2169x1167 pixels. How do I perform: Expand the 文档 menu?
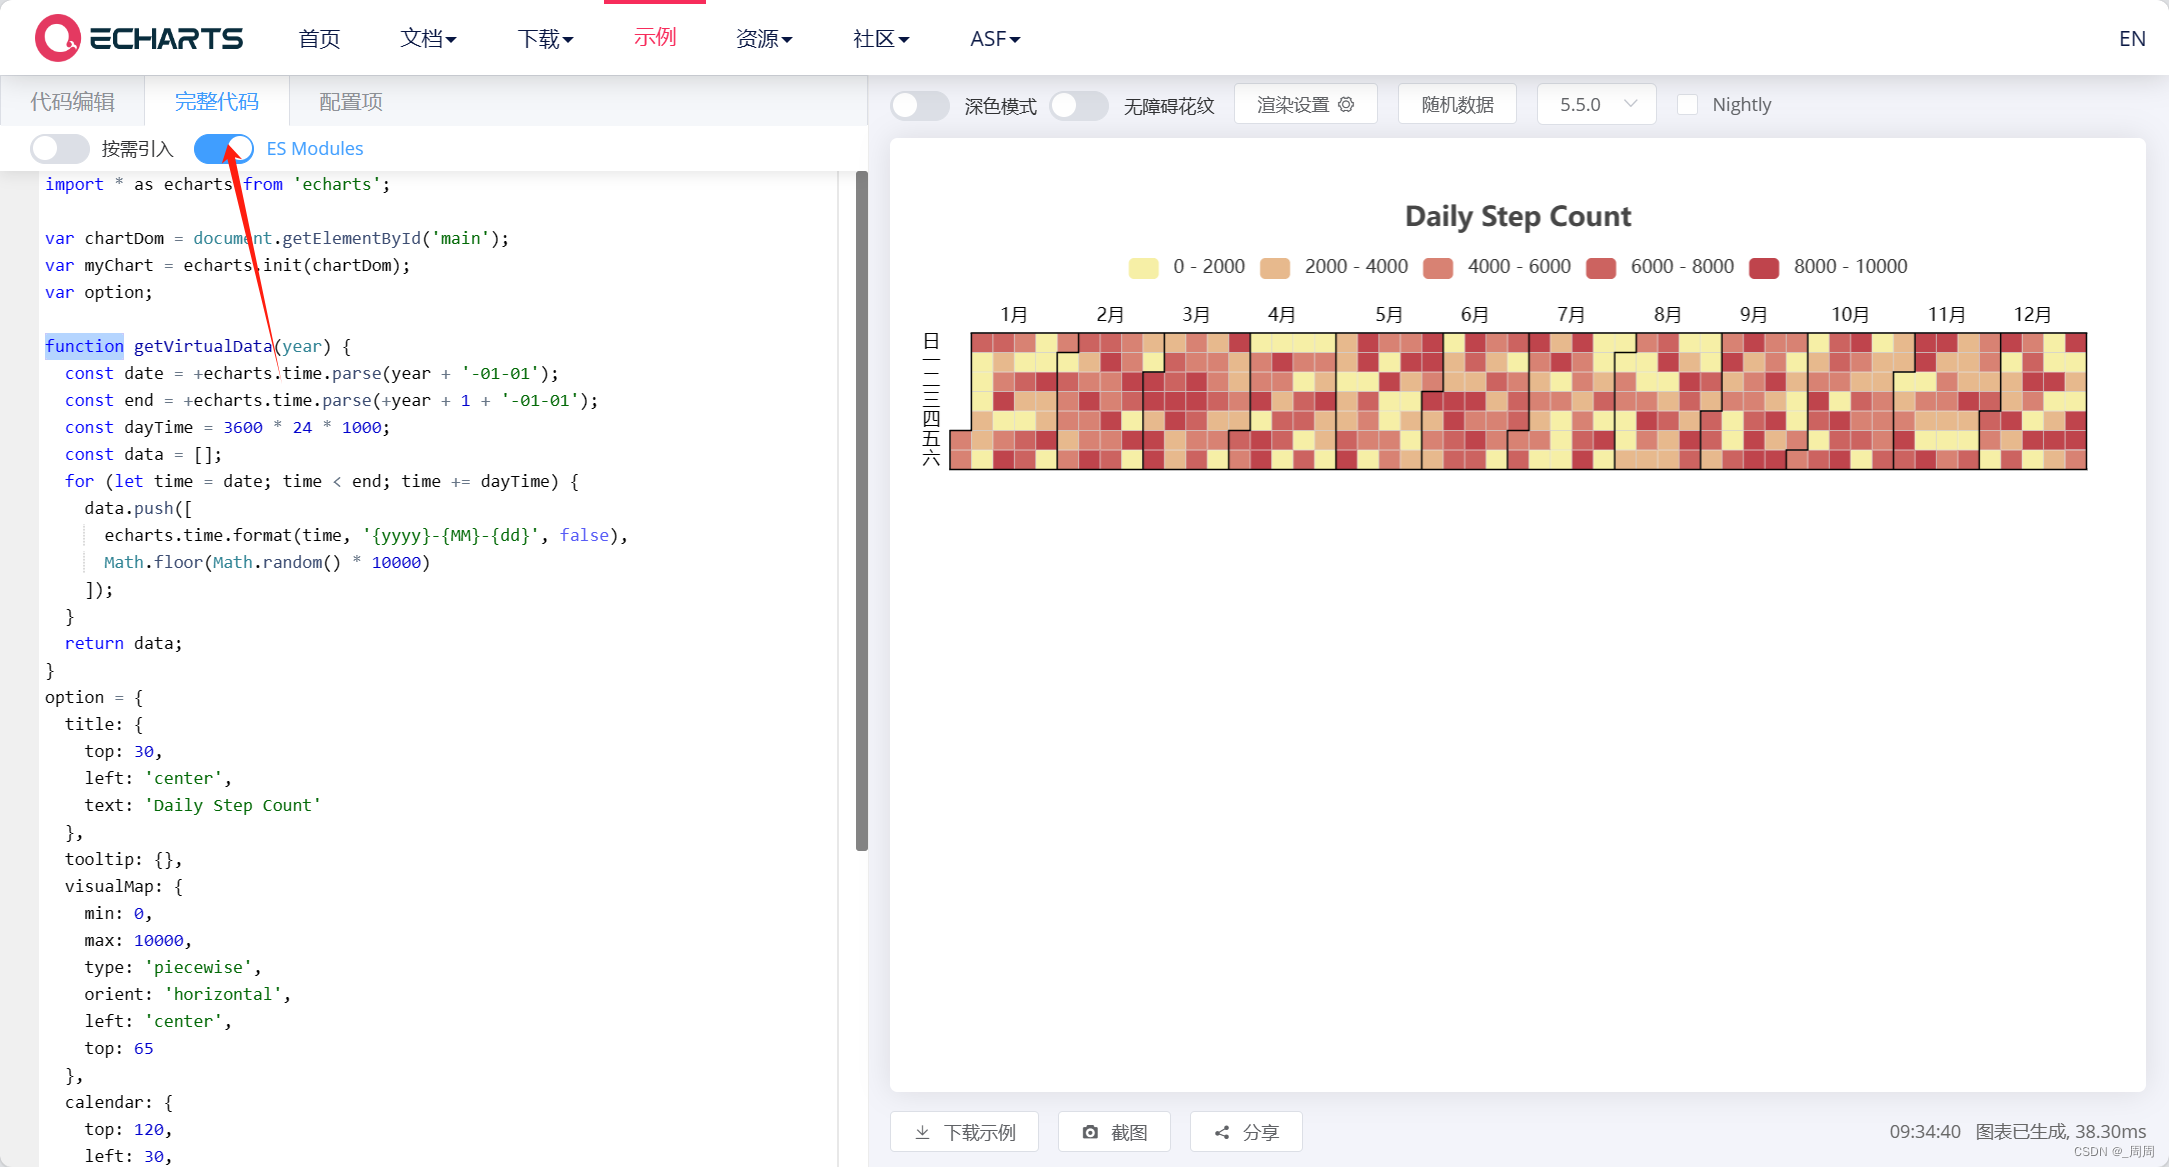428,38
